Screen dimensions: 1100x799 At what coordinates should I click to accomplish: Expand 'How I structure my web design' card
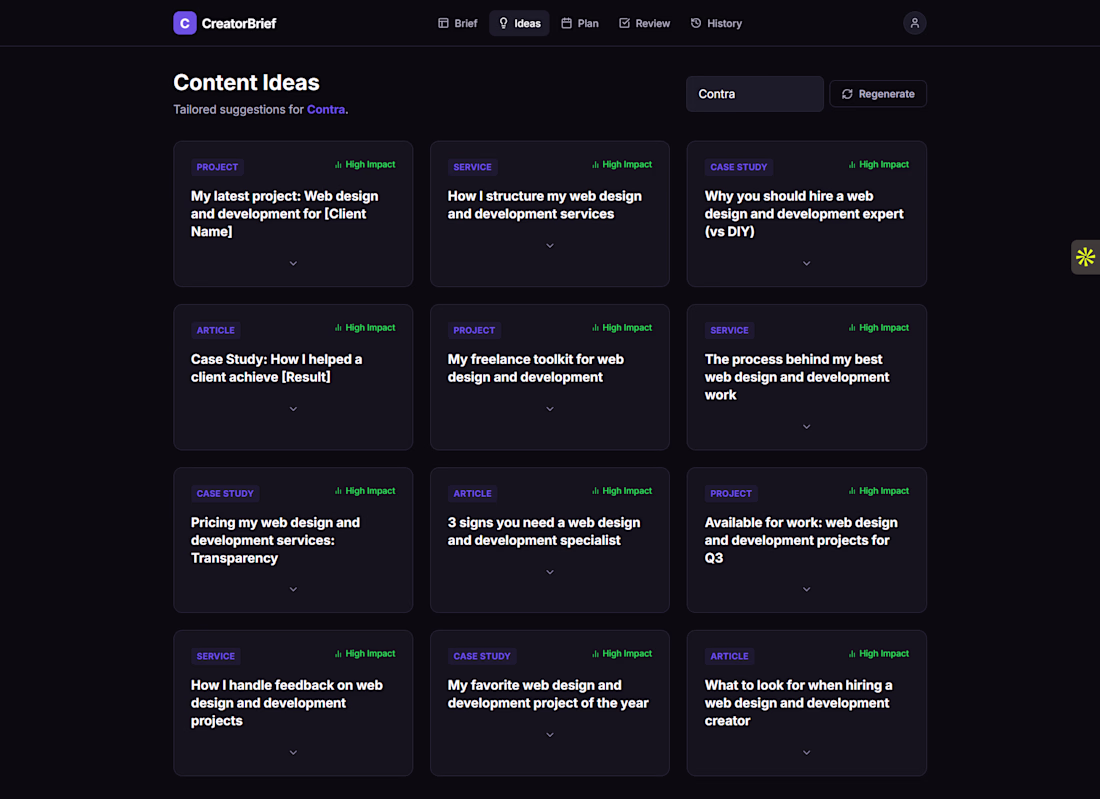point(550,246)
